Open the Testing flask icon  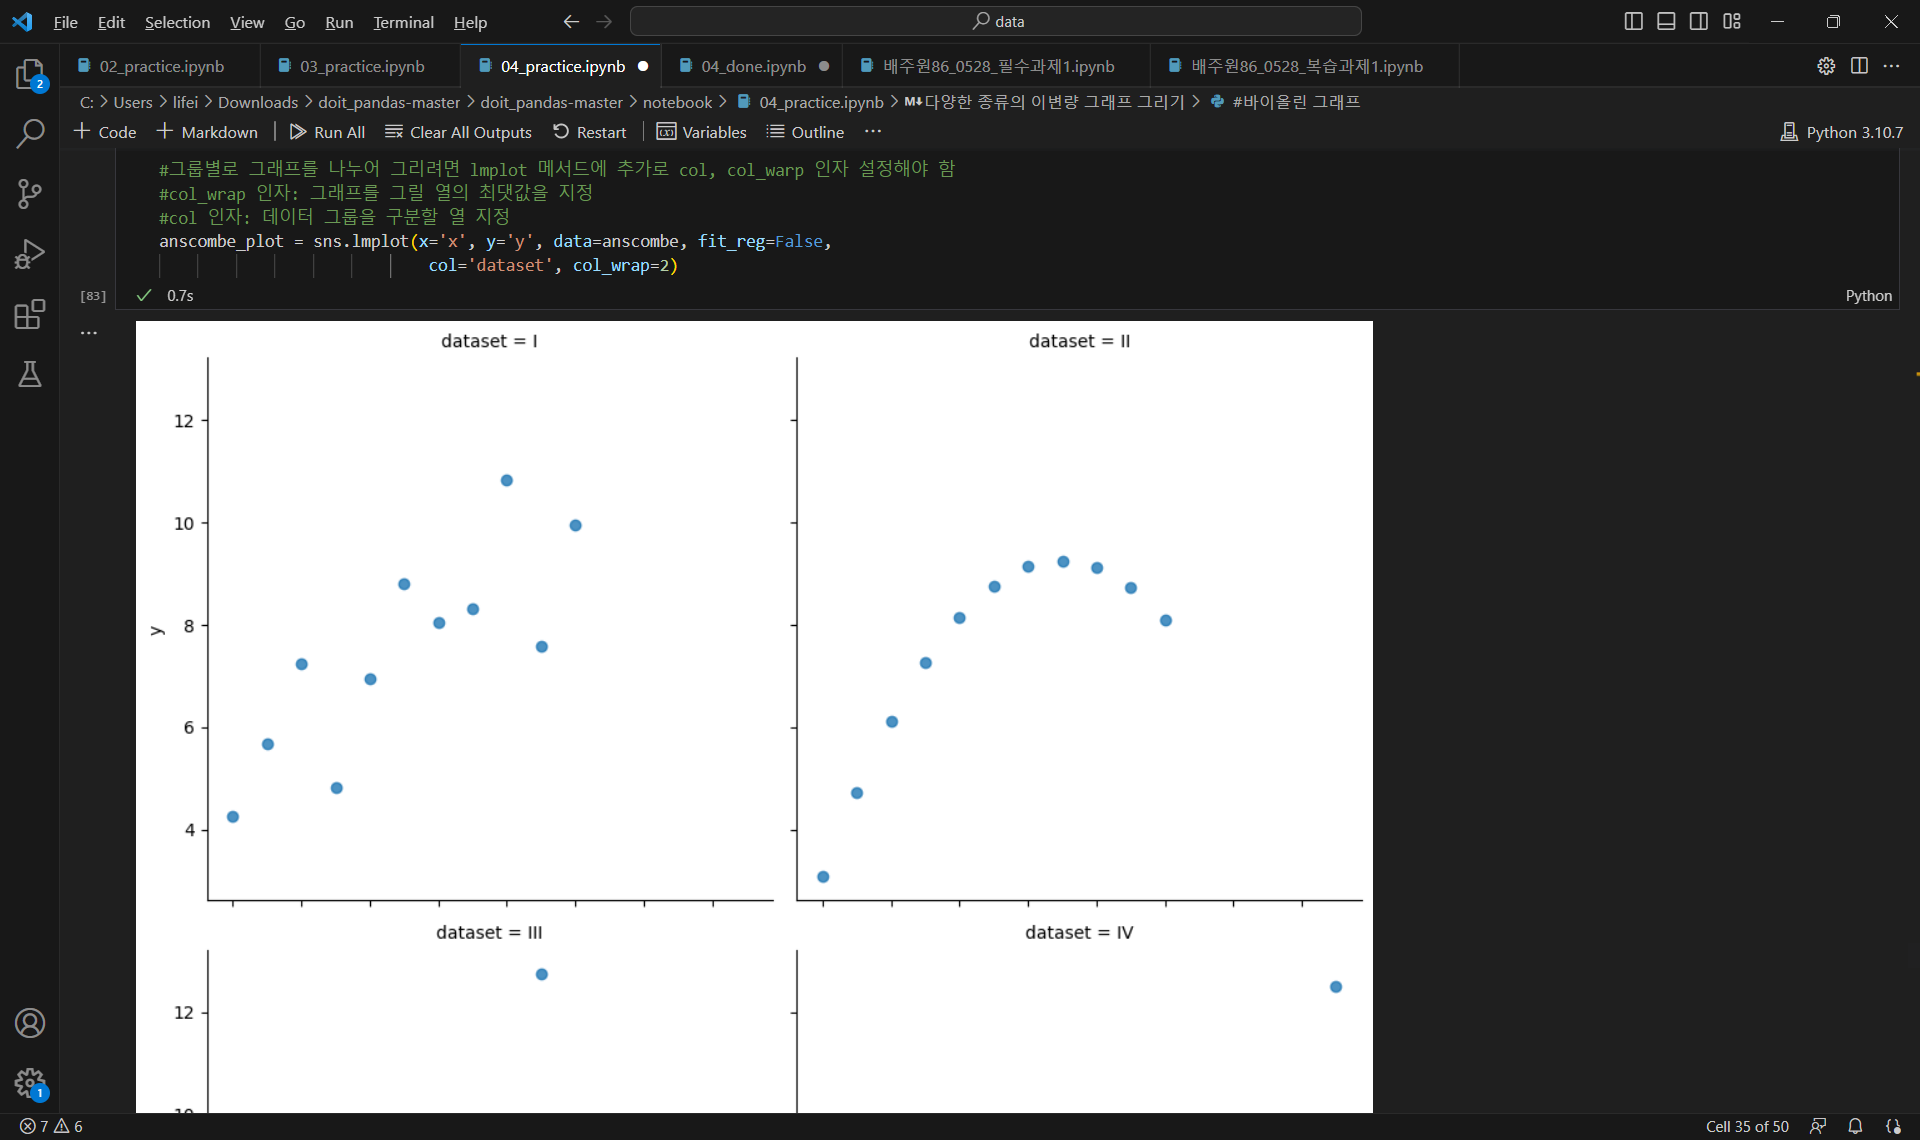click(x=30, y=374)
